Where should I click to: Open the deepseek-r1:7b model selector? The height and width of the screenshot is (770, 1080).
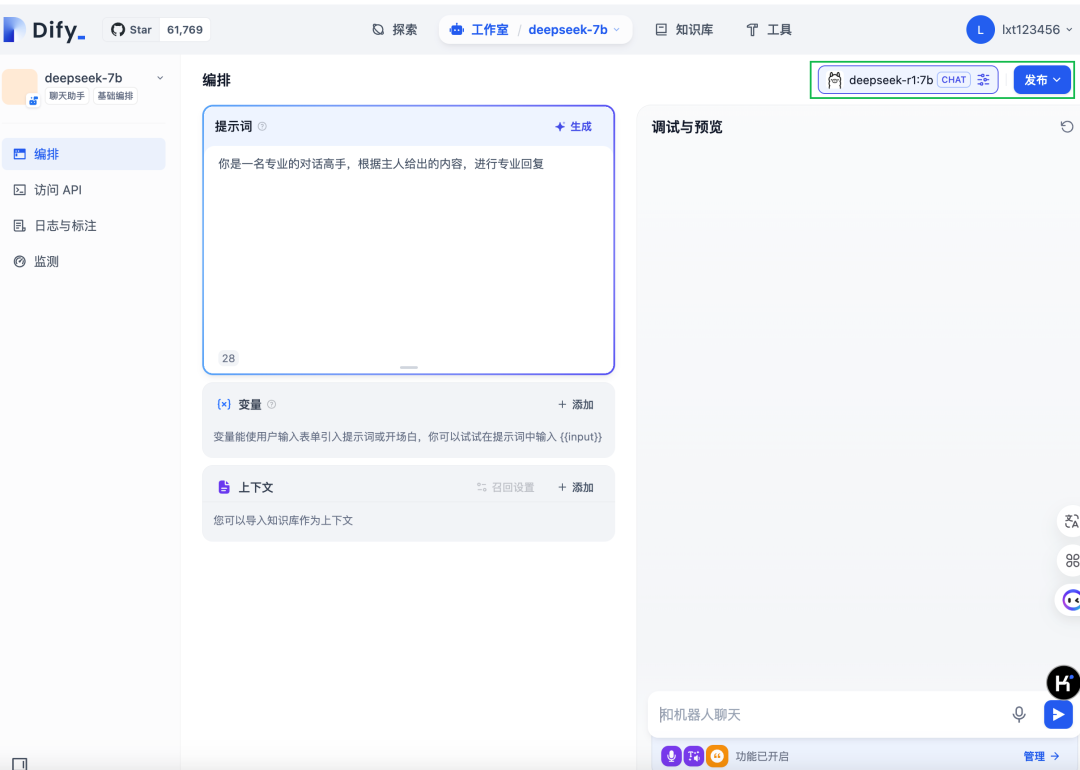[x=908, y=80]
